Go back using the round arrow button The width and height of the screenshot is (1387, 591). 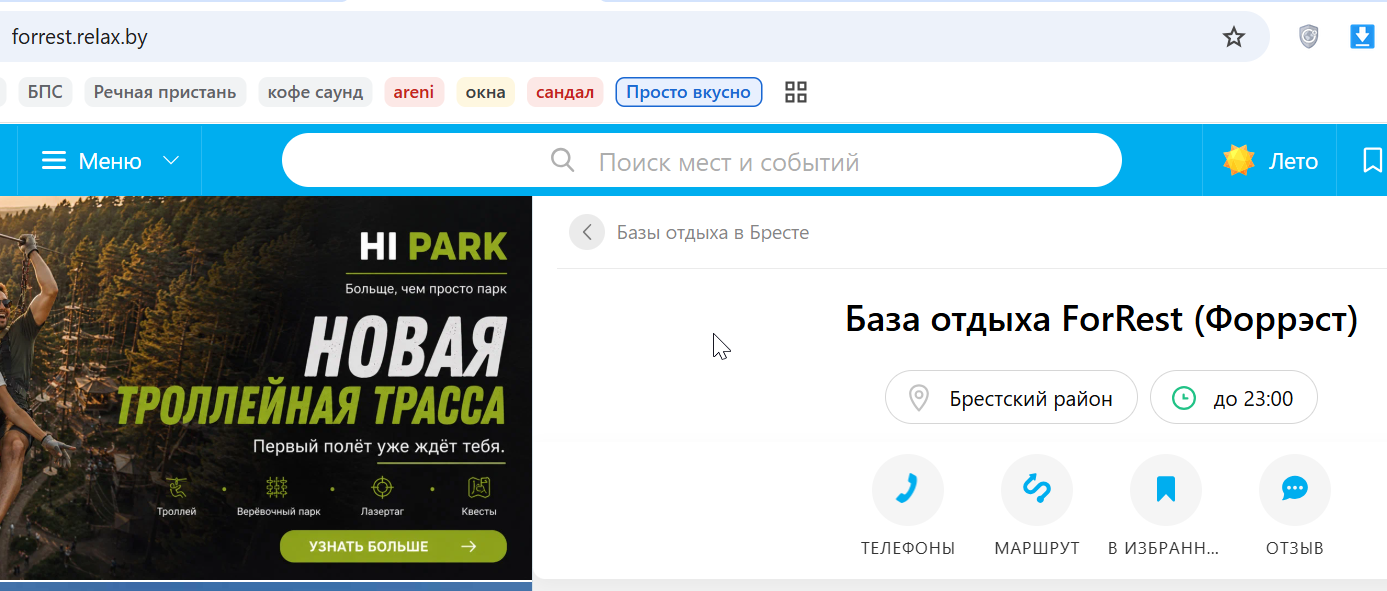point(587,232)
